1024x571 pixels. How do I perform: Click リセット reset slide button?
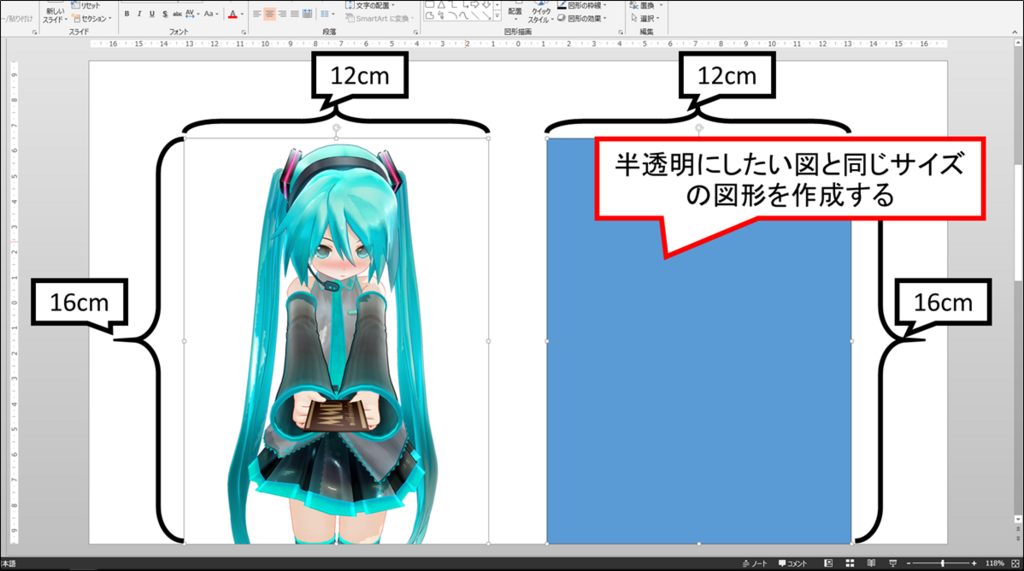pyautogui.click(x=86, y=5)
